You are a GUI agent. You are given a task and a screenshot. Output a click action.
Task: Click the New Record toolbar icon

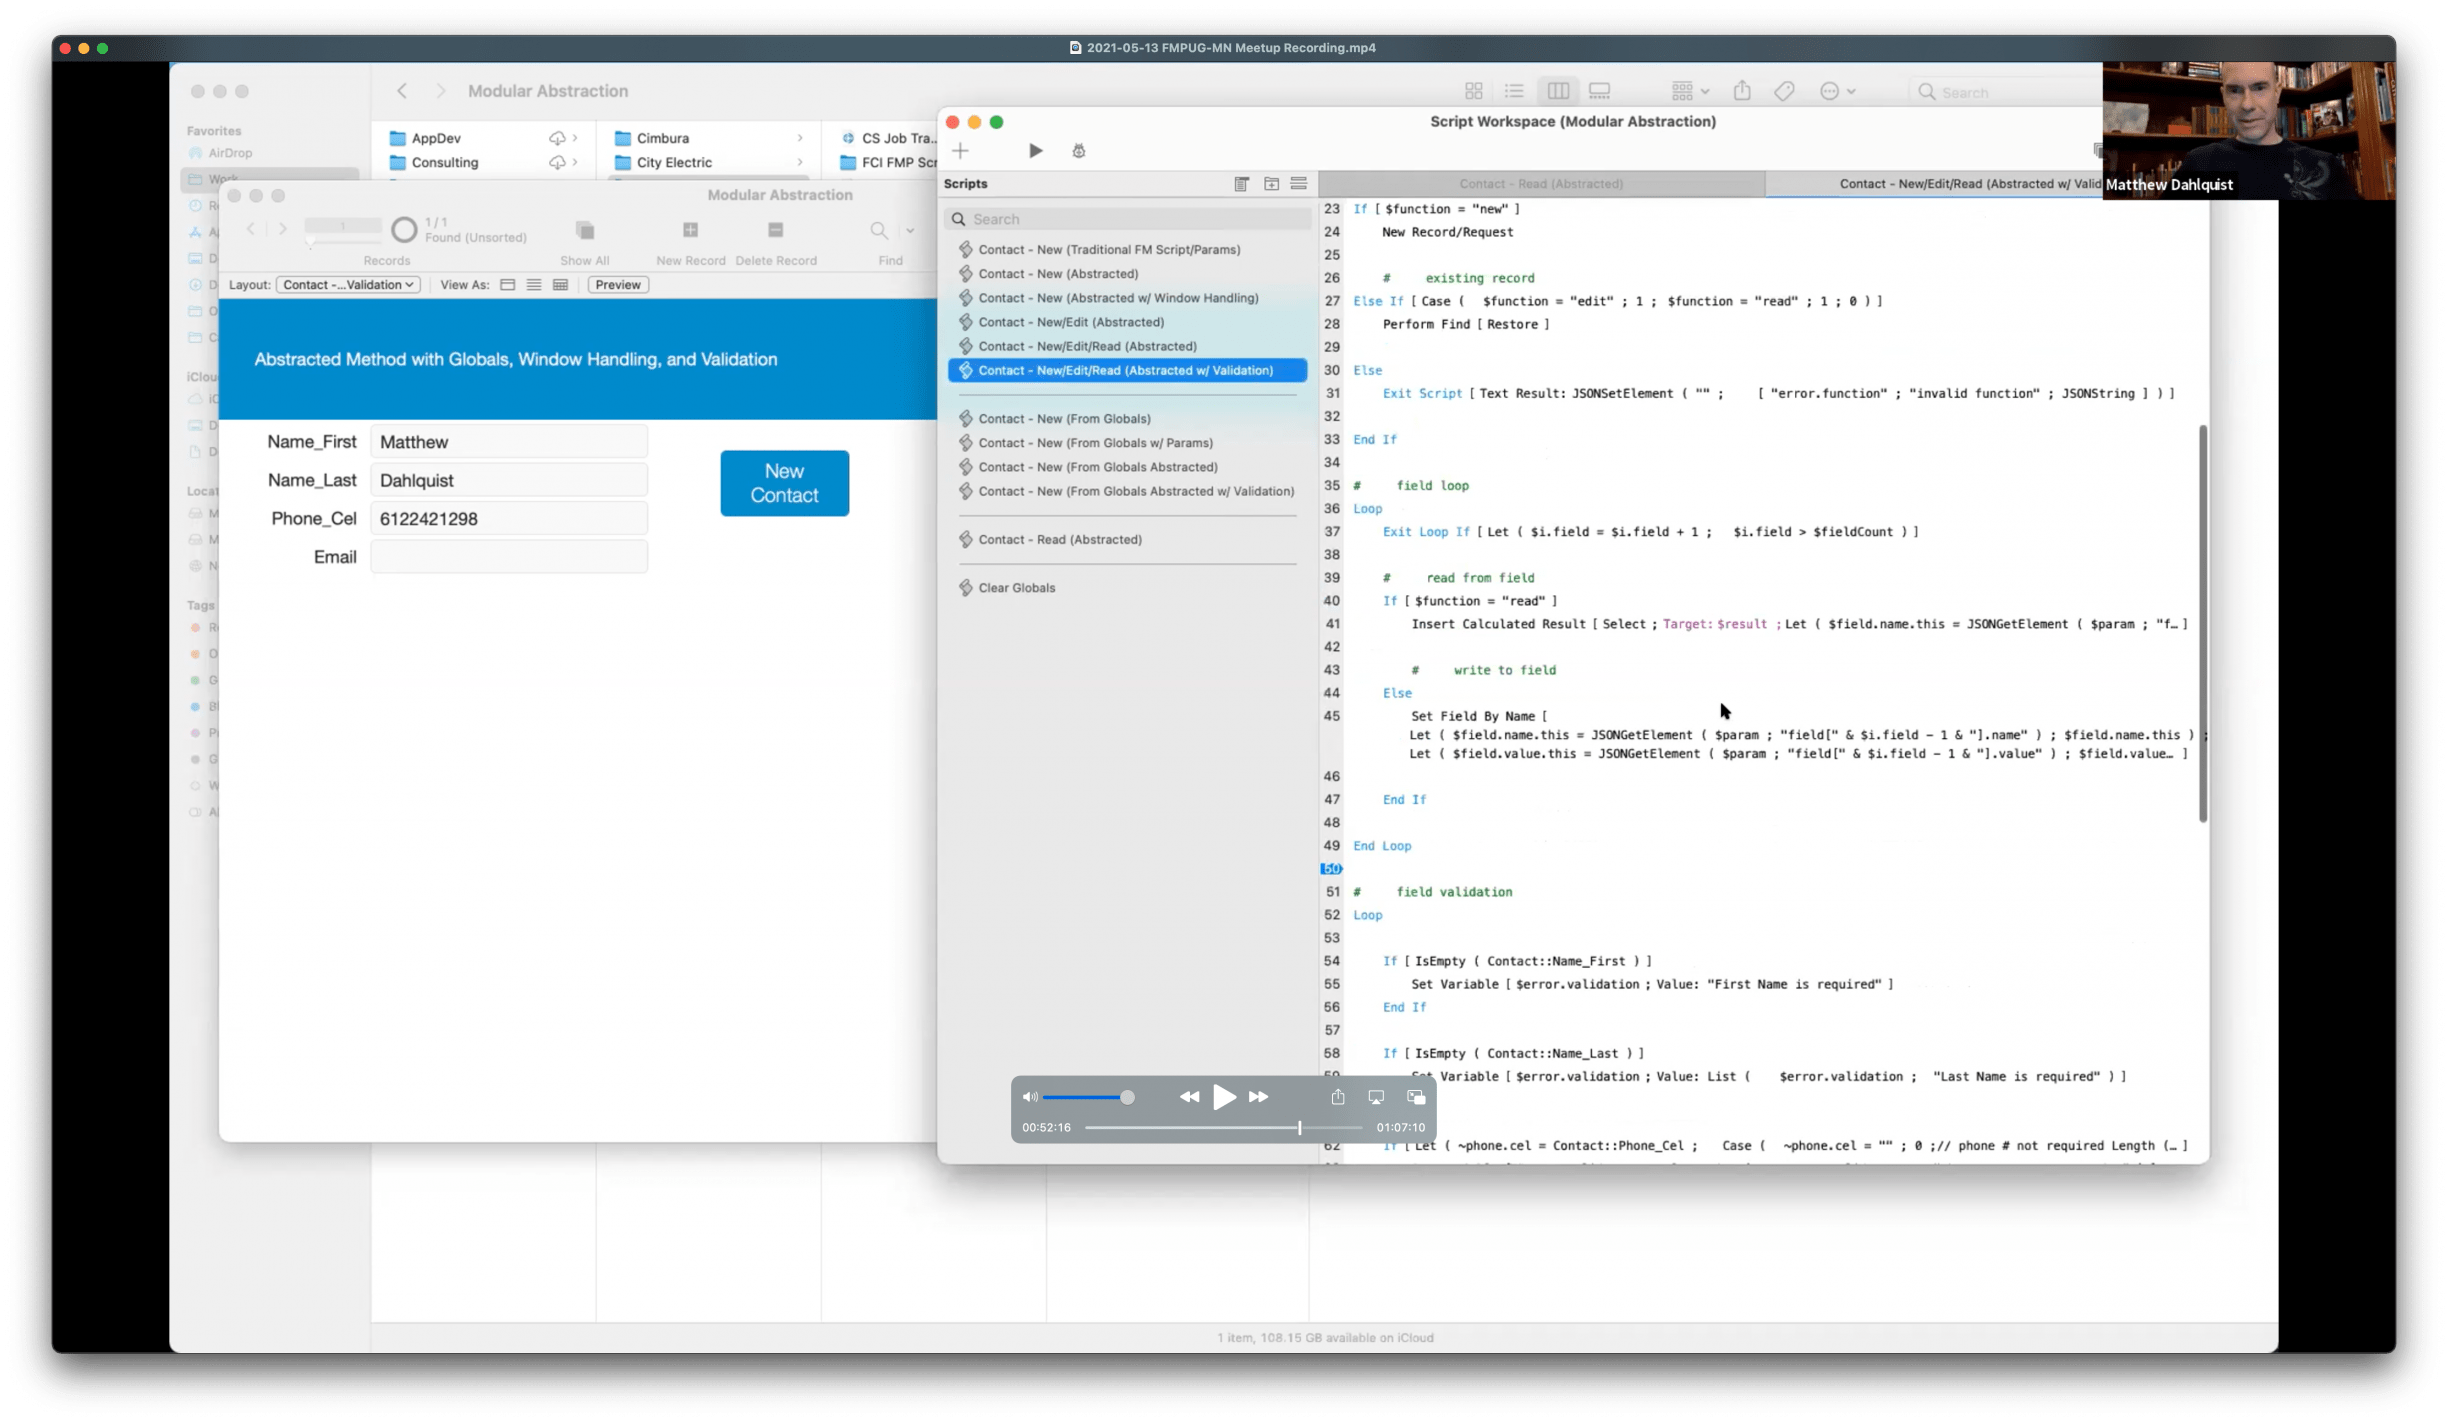pyautogui.click(x=690, y=231)
